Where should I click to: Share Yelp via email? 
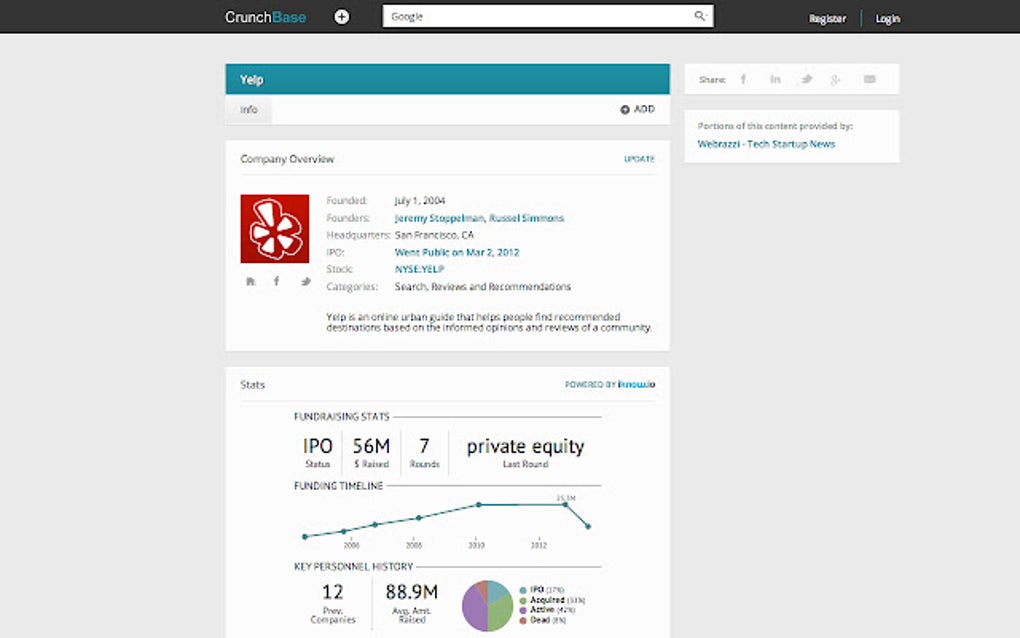tap(869, 78)
